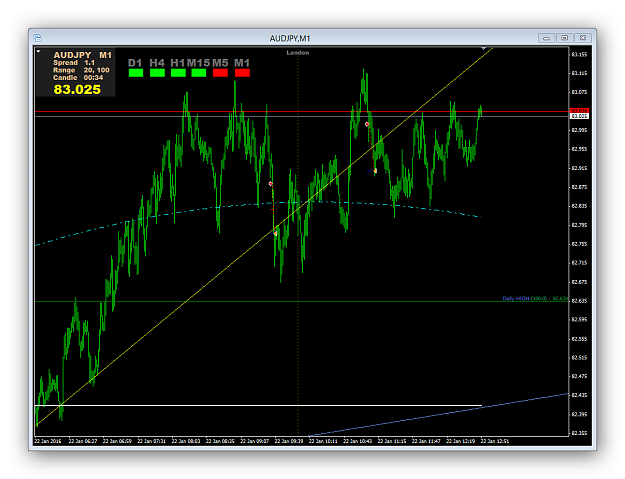Click the green trend box under M15

(199, 73)
